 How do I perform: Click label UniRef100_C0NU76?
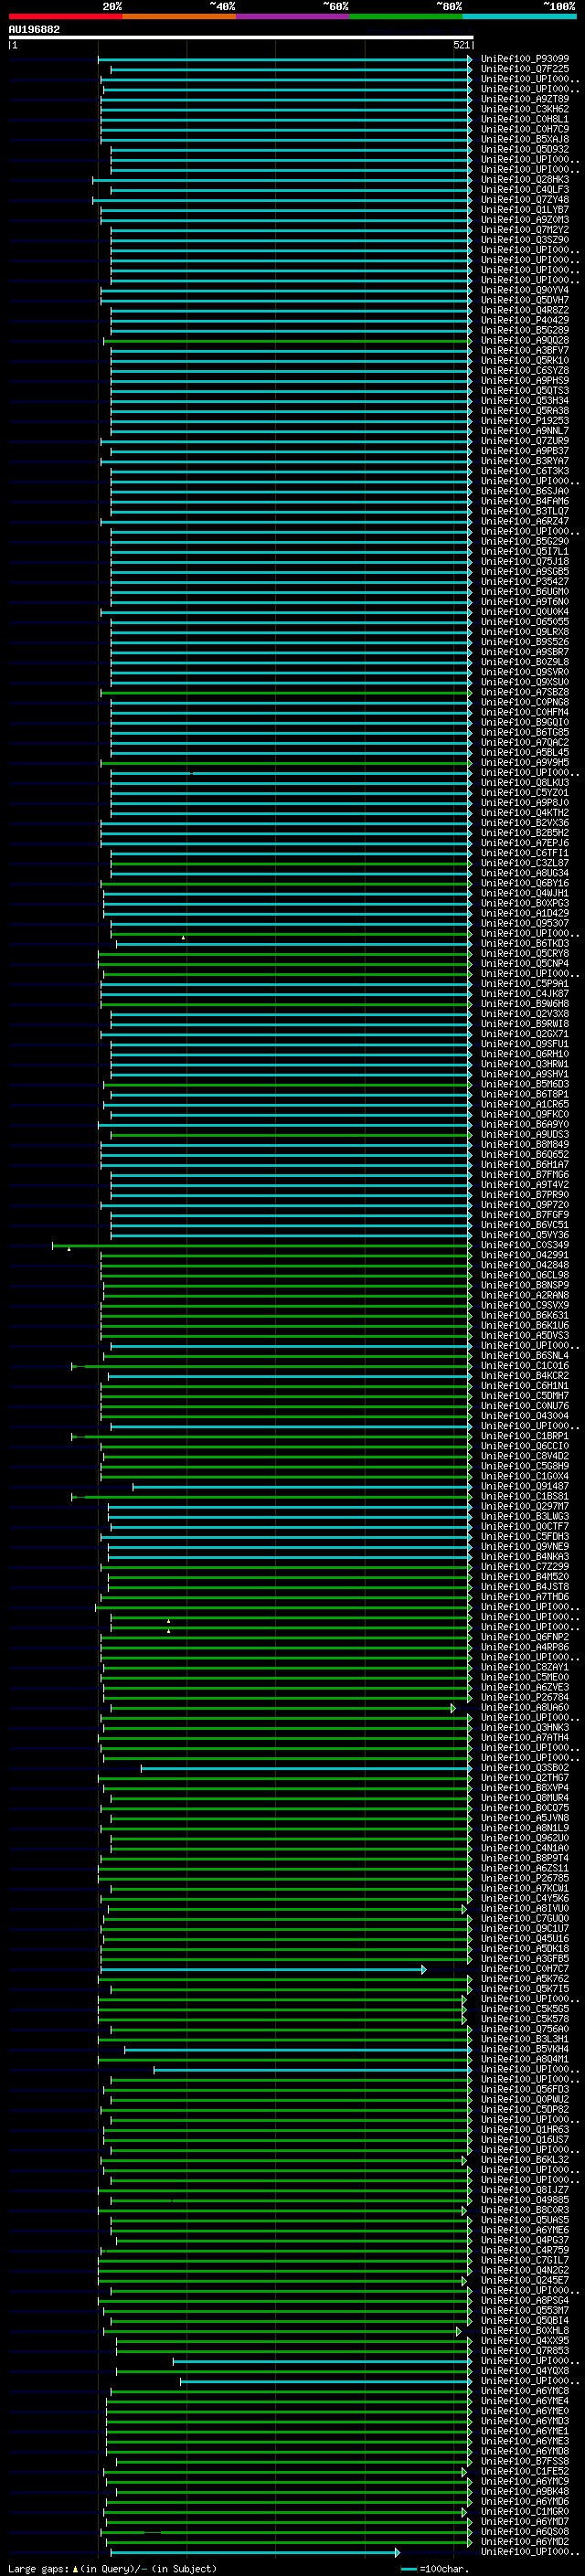pyautogui.click(x=524, y=1406)
